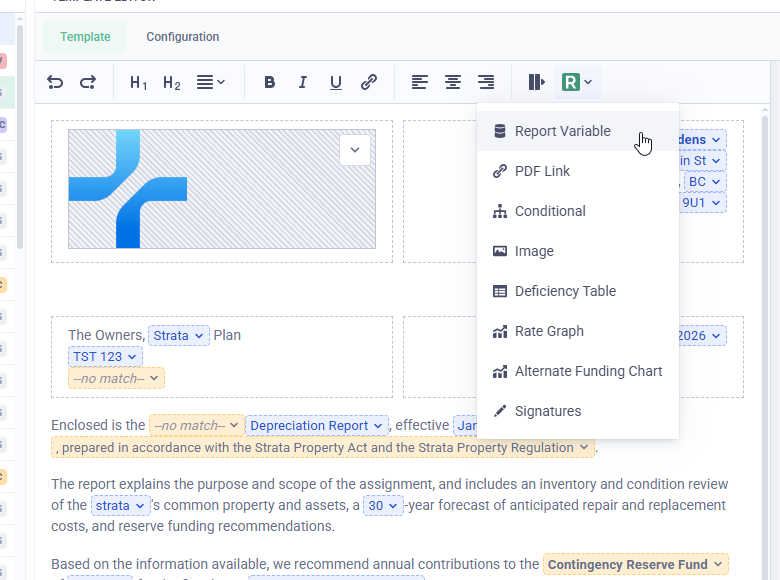Open the Contingency Reserve Fund dropdown
This screenshot has height=580, width=780.
[x=635, y=565]
